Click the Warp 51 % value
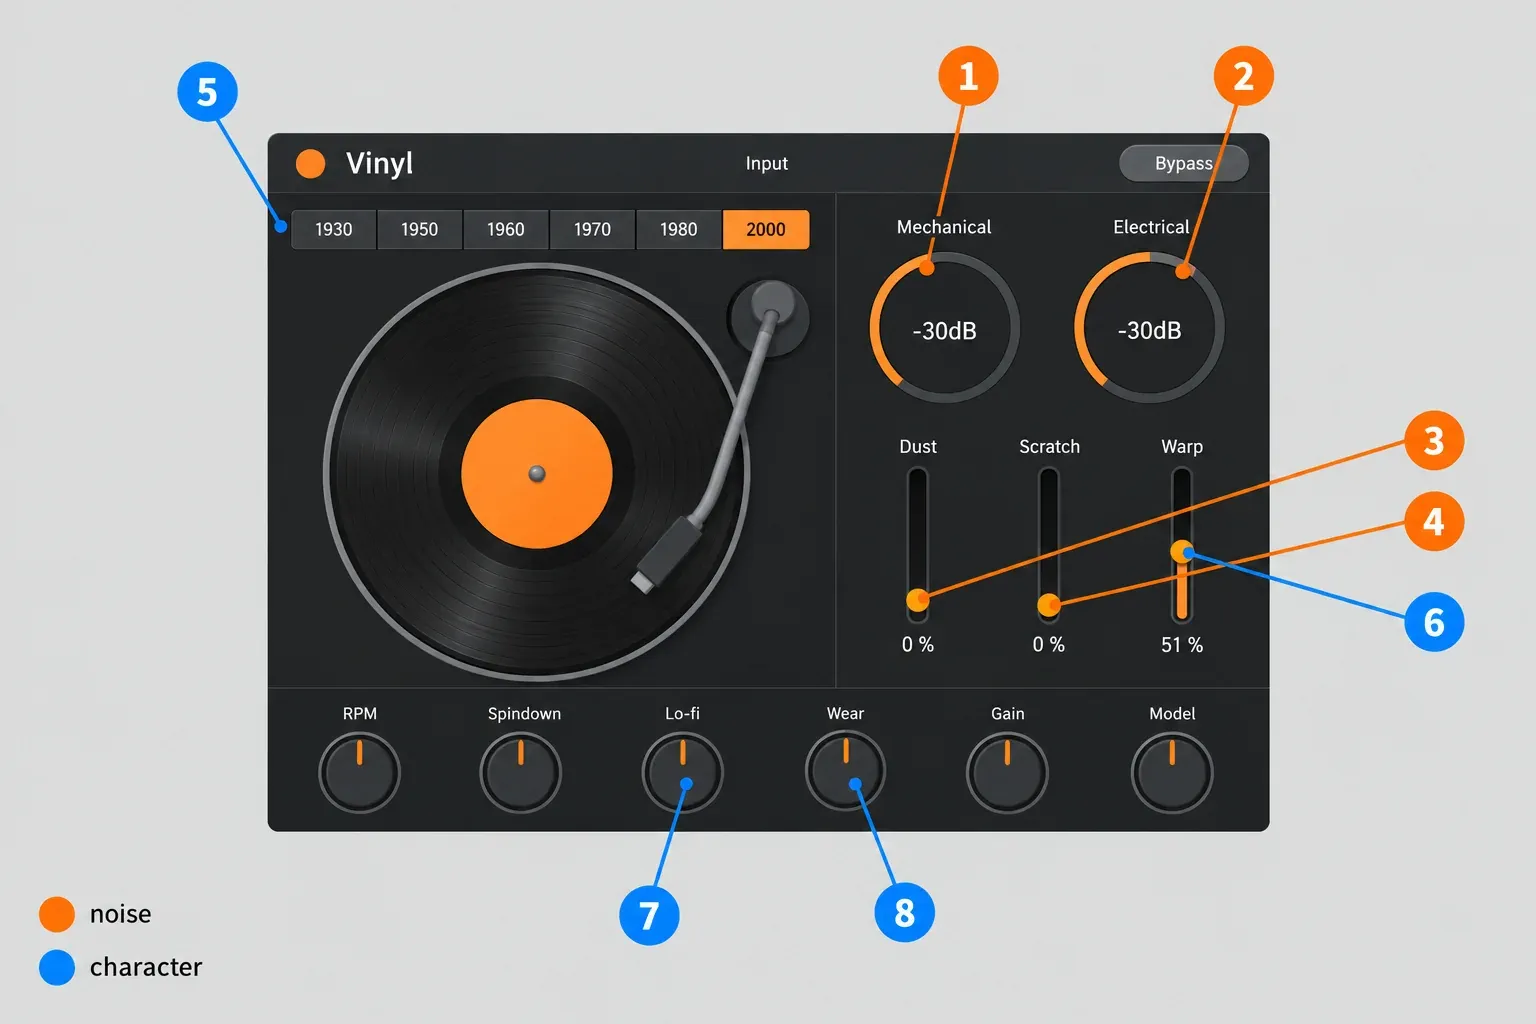 [x=1182, y=645]
